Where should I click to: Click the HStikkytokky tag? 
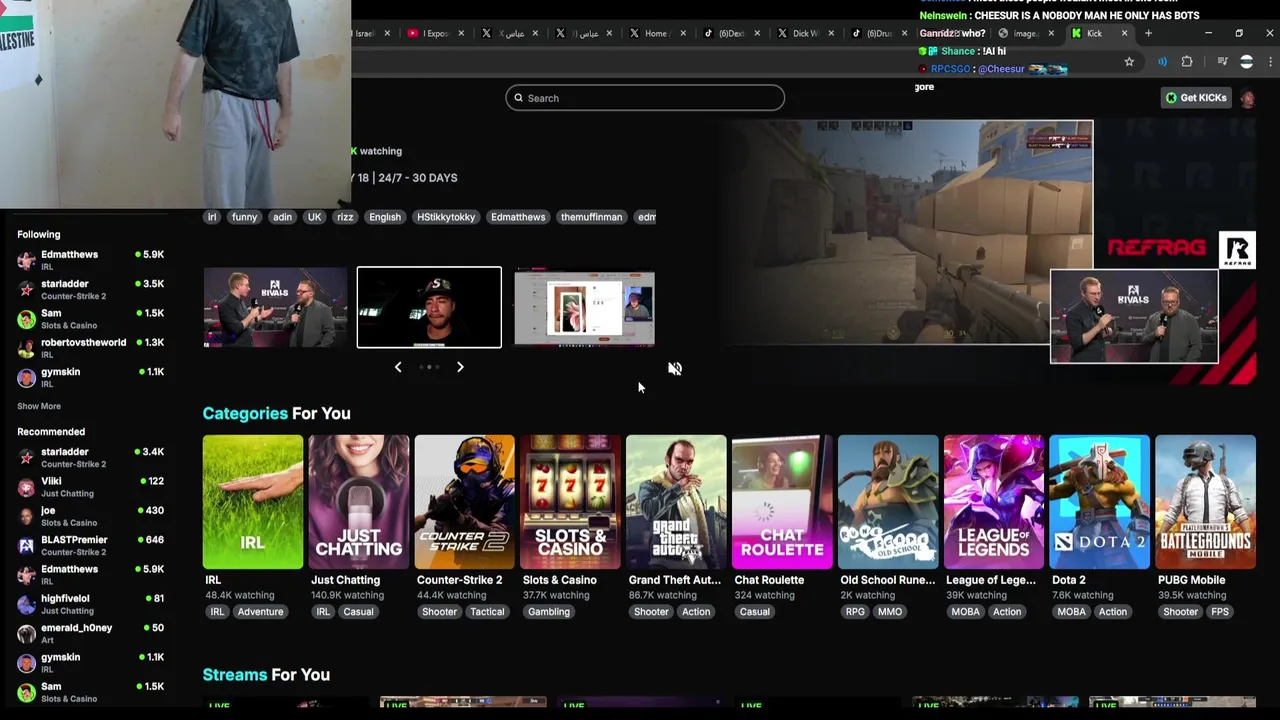tap(446, 217)
